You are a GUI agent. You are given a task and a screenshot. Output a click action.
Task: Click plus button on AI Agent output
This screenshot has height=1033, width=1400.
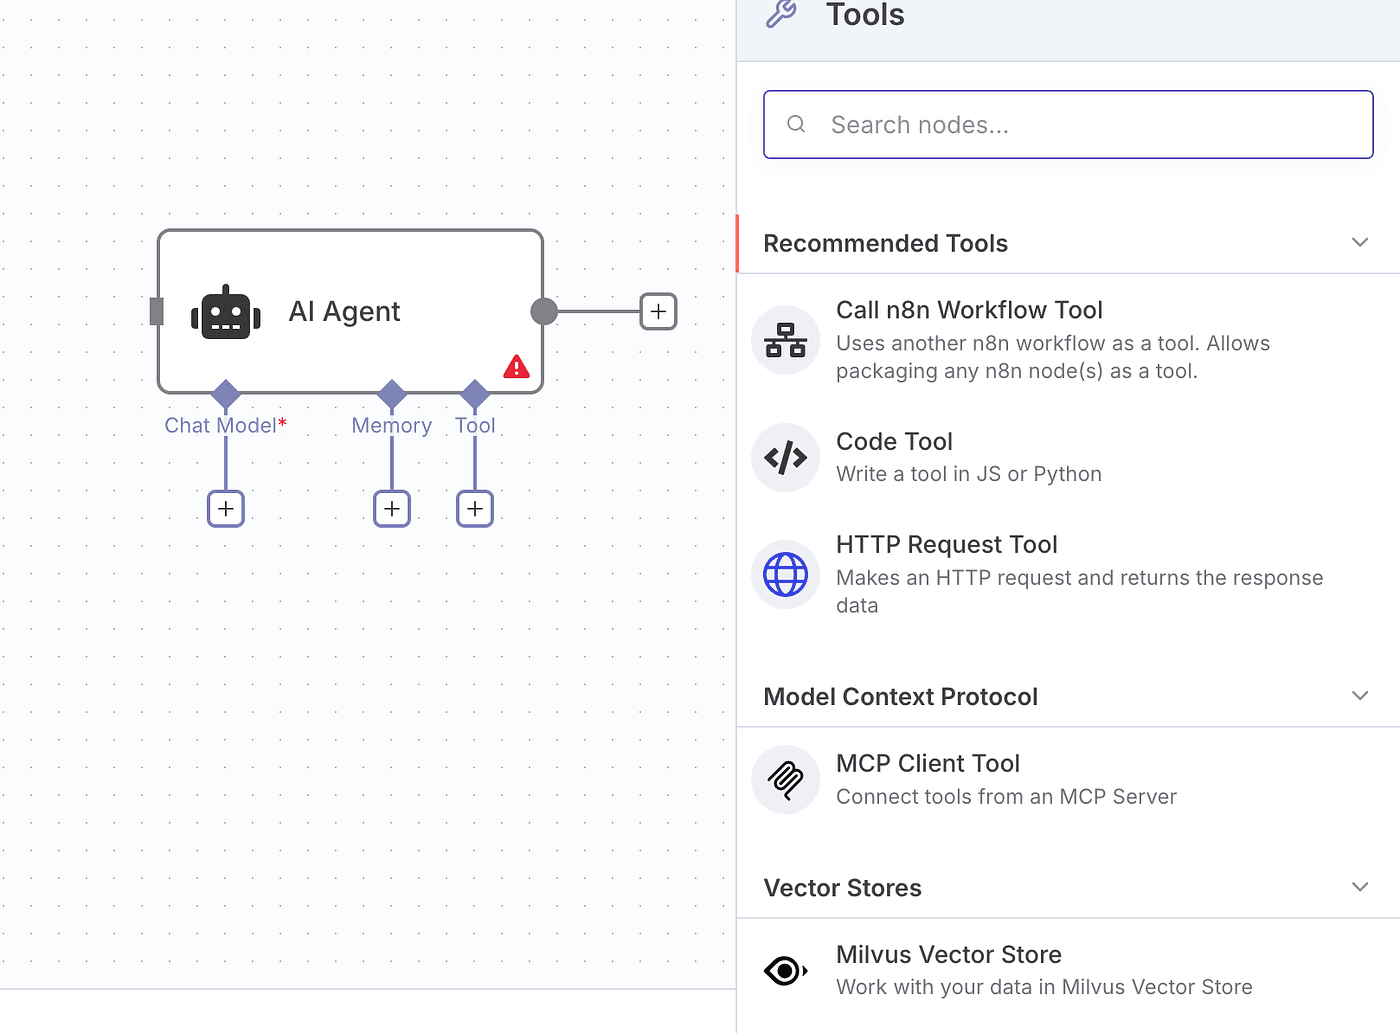point(658,312)
